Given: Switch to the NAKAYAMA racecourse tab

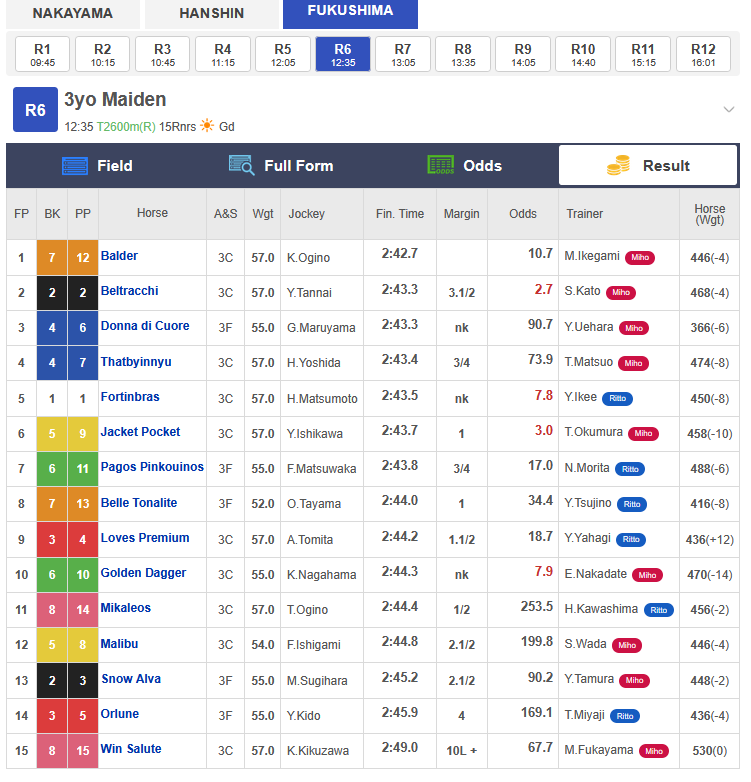Looking at the screenshot, I should (73, 13).
